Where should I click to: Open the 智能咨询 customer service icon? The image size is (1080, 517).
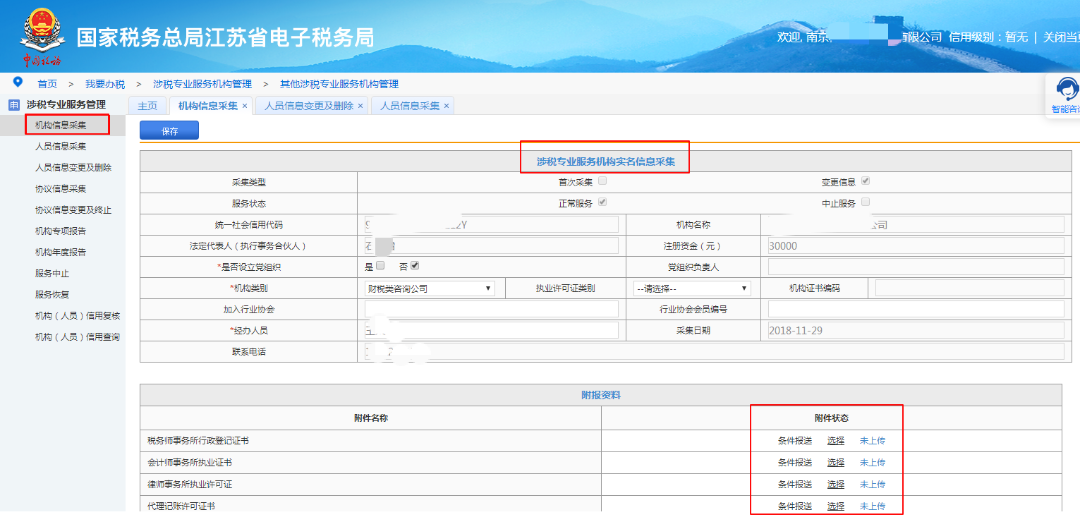pyautogui.click(x=1064, y=93)
